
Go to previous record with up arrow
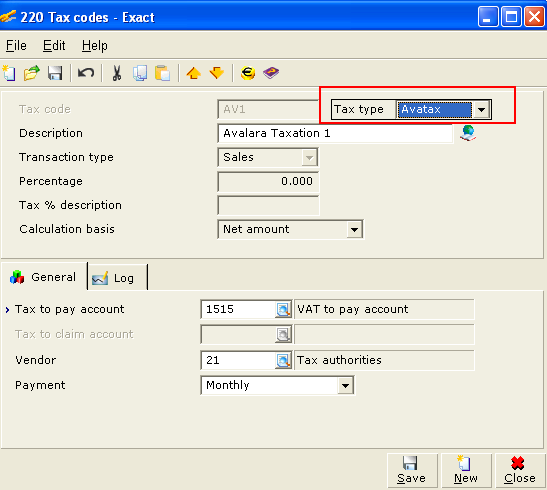pos(194,73)
